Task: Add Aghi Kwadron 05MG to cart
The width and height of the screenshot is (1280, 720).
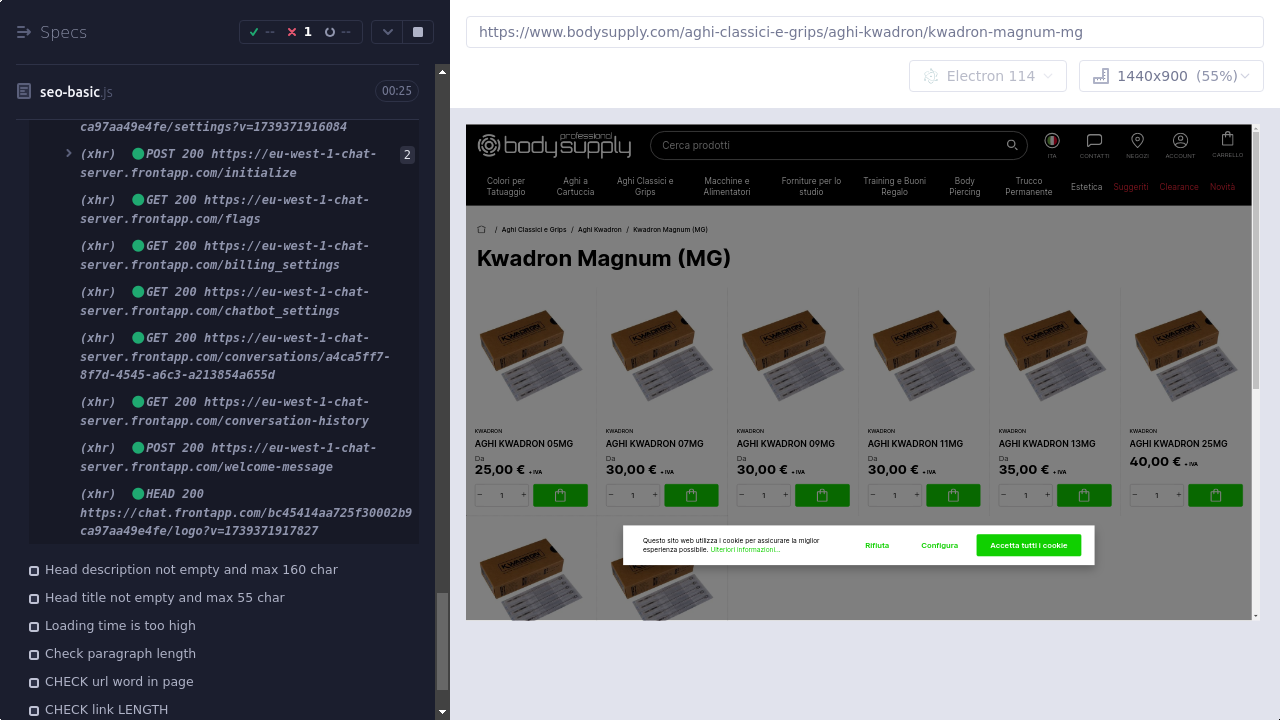Action: pos(560,495)
